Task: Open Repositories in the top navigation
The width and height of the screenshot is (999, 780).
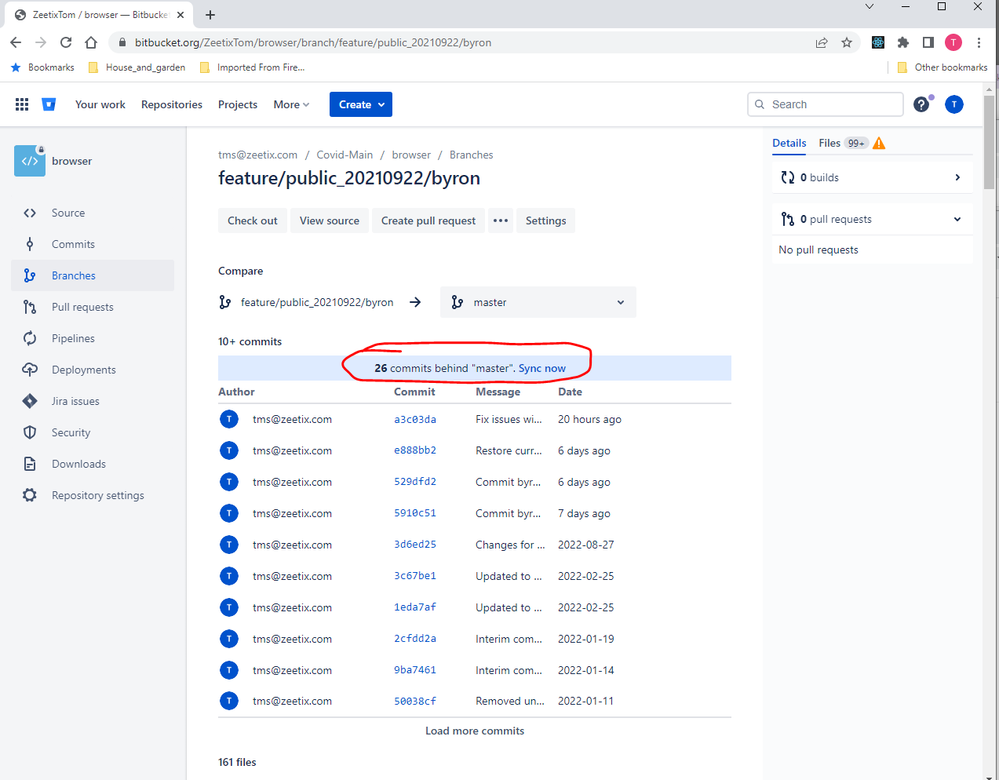Action: point(171,105)
